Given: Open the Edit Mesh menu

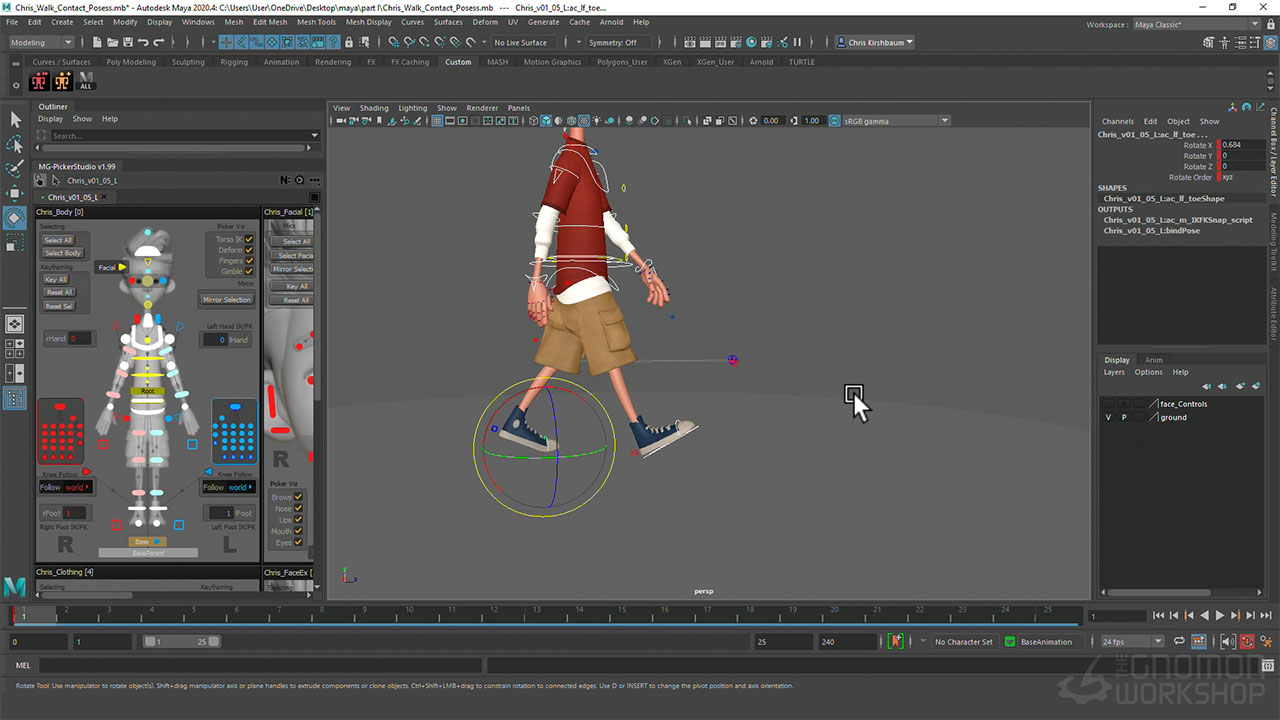Looking at the screenshot, I should [x=269, y=22].
